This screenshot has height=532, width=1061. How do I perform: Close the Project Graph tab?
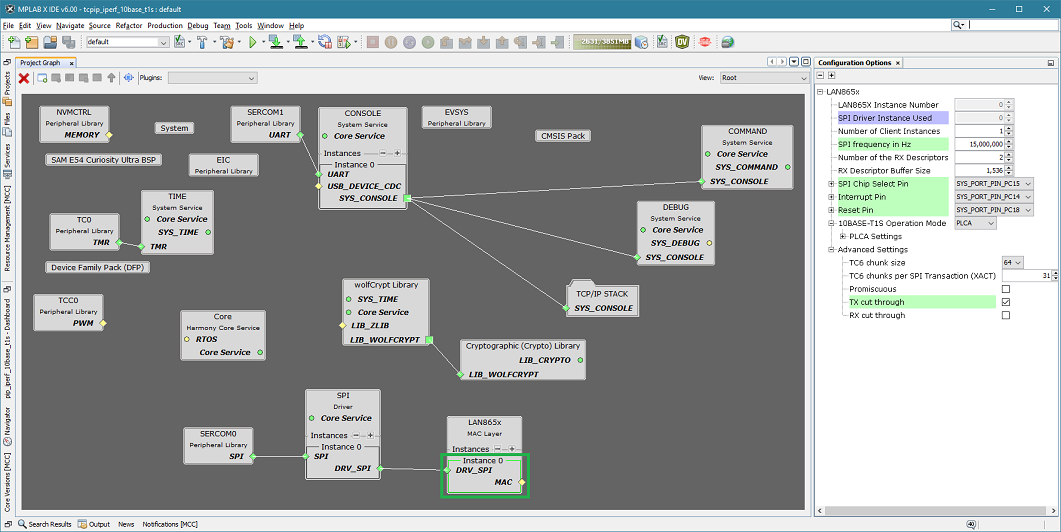[72, 63]
